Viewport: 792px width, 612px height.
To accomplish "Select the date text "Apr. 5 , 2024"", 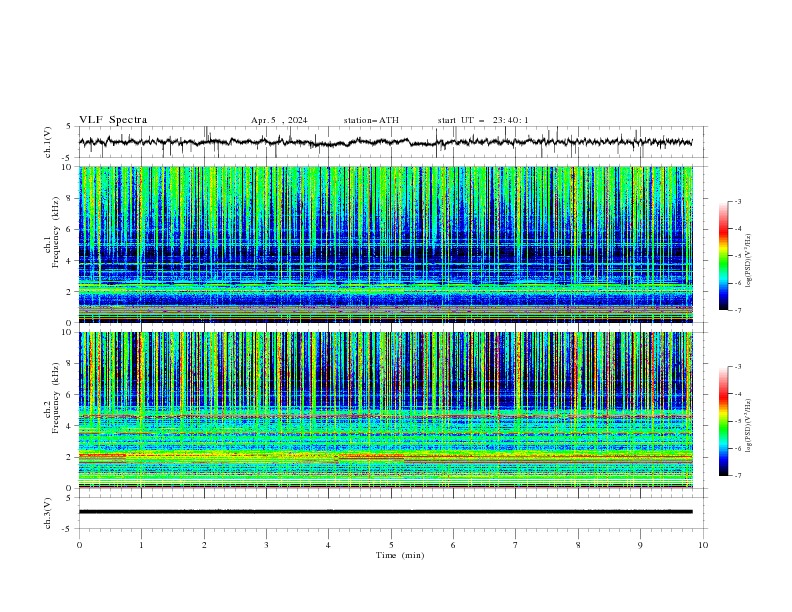I will [279, 120].
